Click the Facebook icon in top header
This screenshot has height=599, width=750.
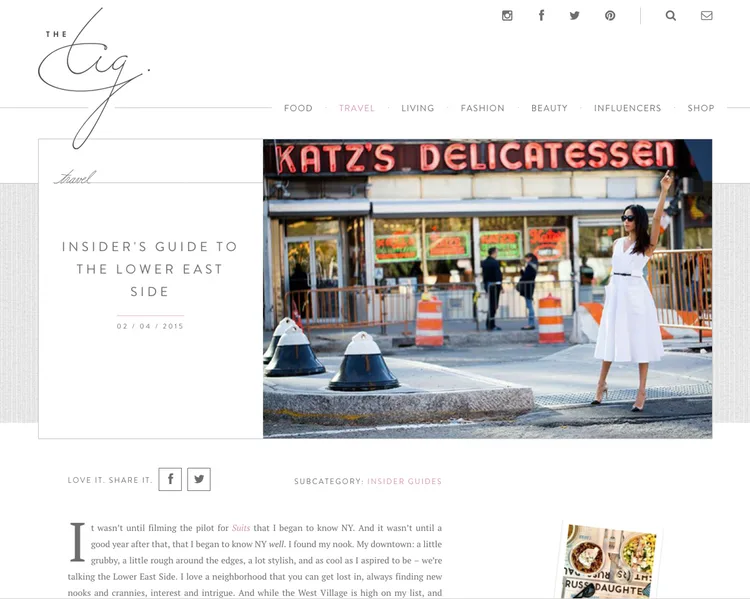(541, 15)
